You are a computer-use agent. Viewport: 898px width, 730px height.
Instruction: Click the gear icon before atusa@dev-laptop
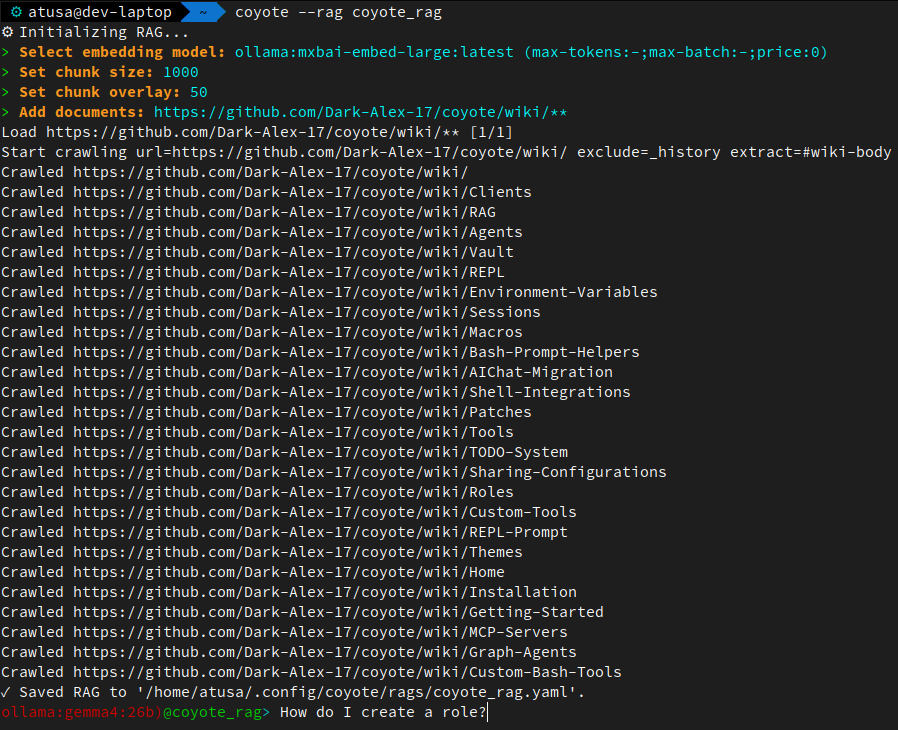pos(16,12)
